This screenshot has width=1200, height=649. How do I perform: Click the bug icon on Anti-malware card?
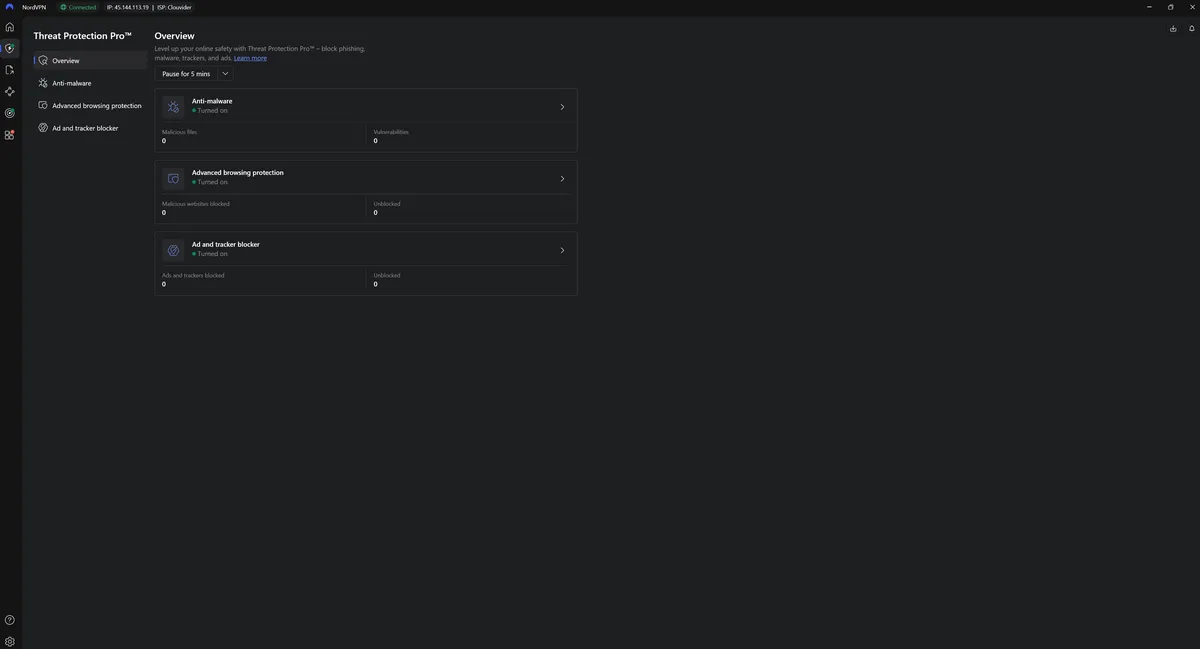tap(173, 106)
